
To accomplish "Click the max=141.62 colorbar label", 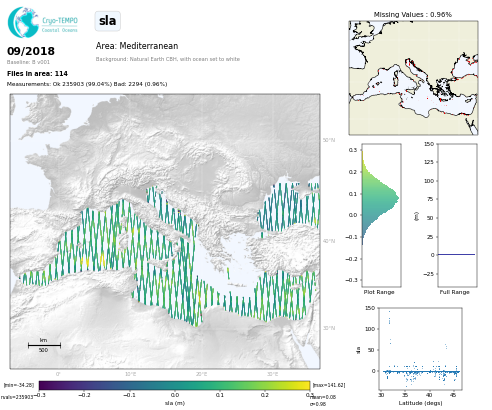I will pyautogui.click(x=329, y=385).
